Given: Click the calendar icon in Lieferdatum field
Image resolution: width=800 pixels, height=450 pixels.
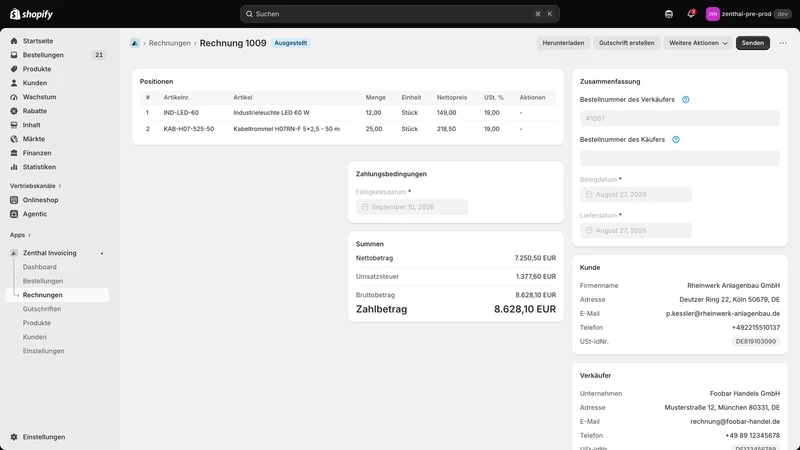Looking at the screenshot, I should 589,231.
